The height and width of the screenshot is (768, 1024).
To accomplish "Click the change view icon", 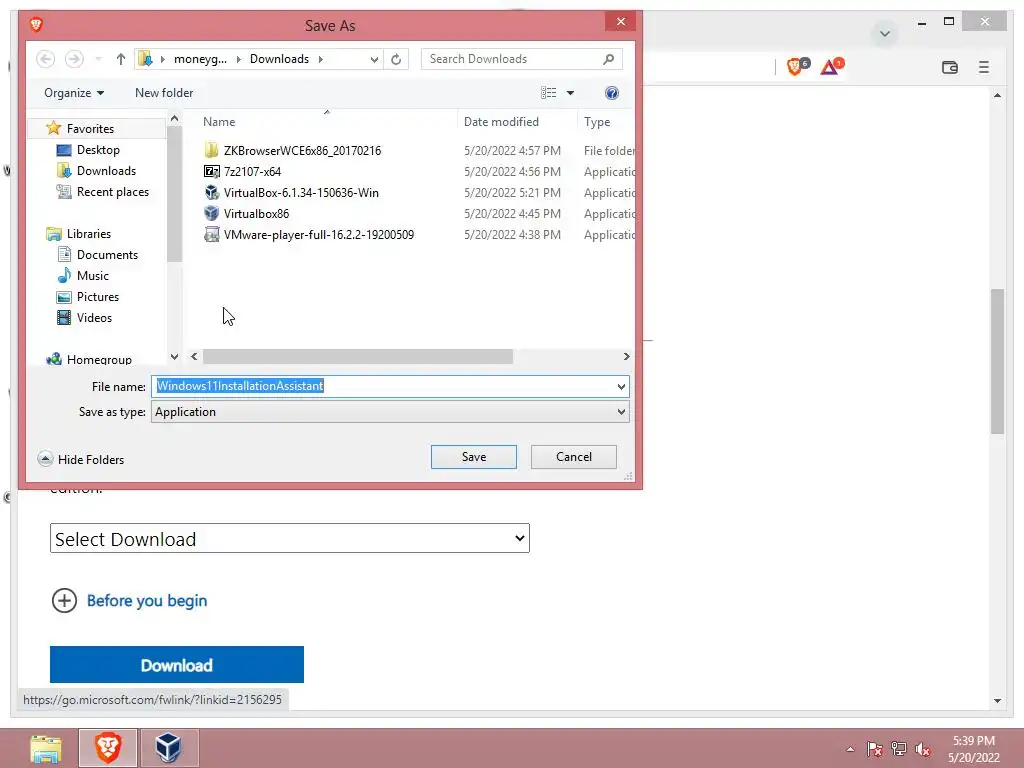I will [549, 93].
